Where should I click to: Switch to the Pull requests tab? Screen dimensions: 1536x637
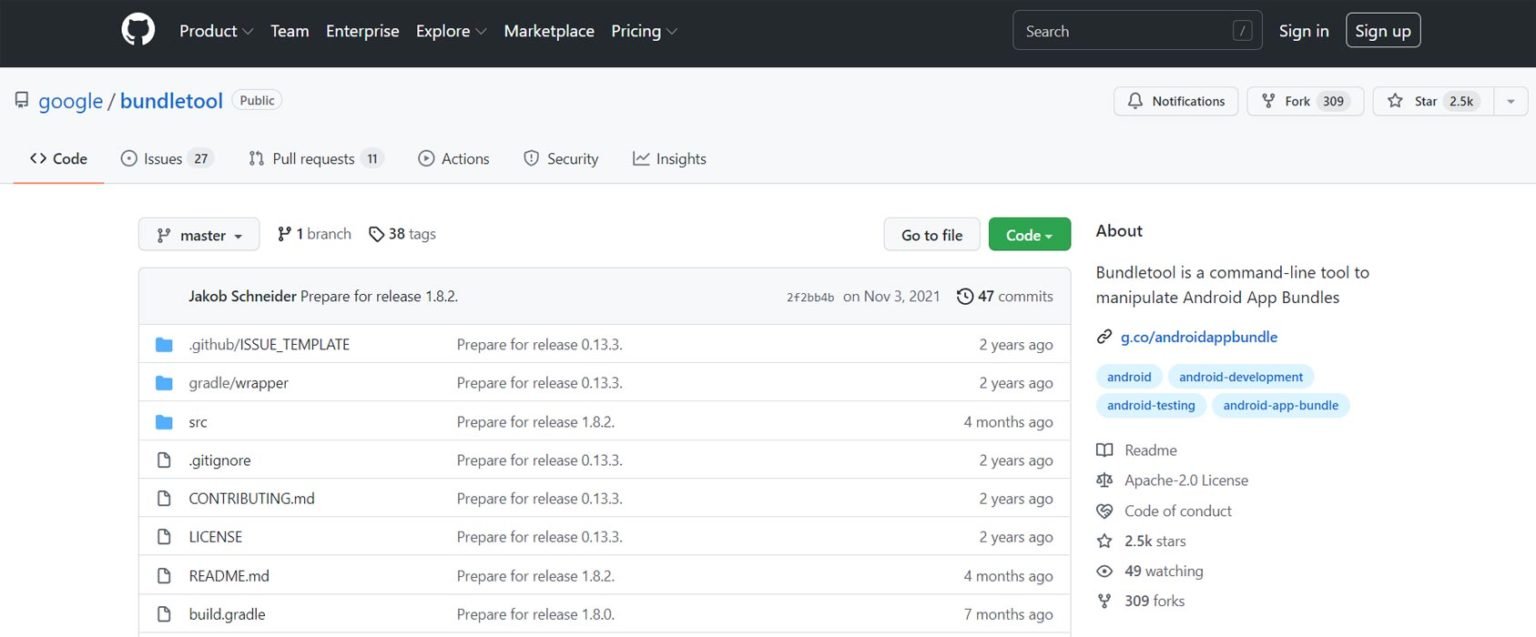pyautogui.click(x=313, y=158)
